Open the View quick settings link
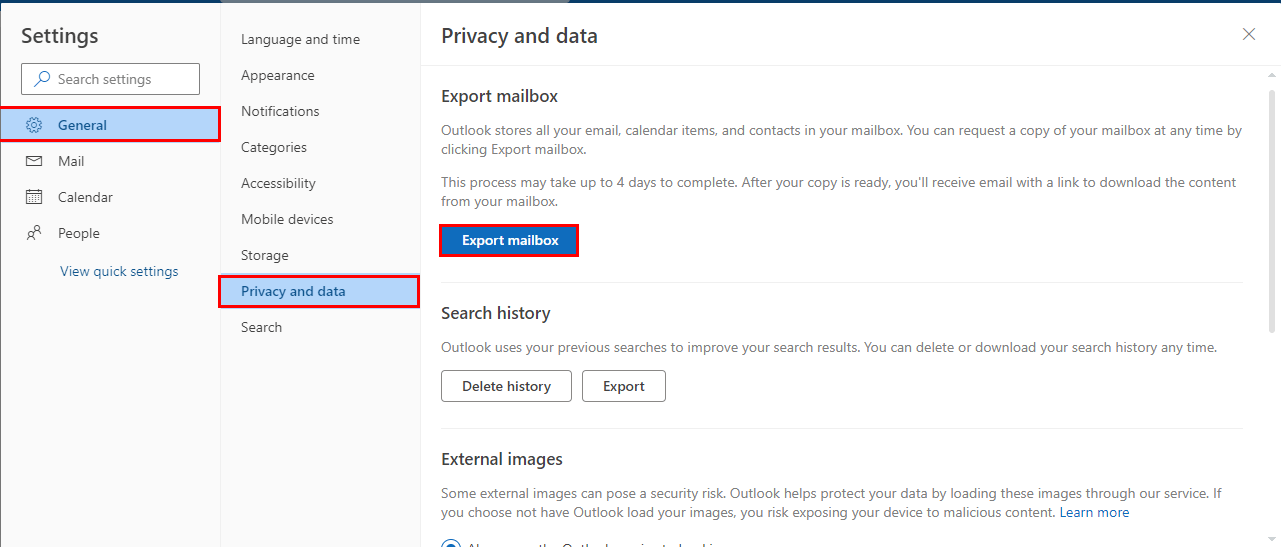 tap(119, 271)
